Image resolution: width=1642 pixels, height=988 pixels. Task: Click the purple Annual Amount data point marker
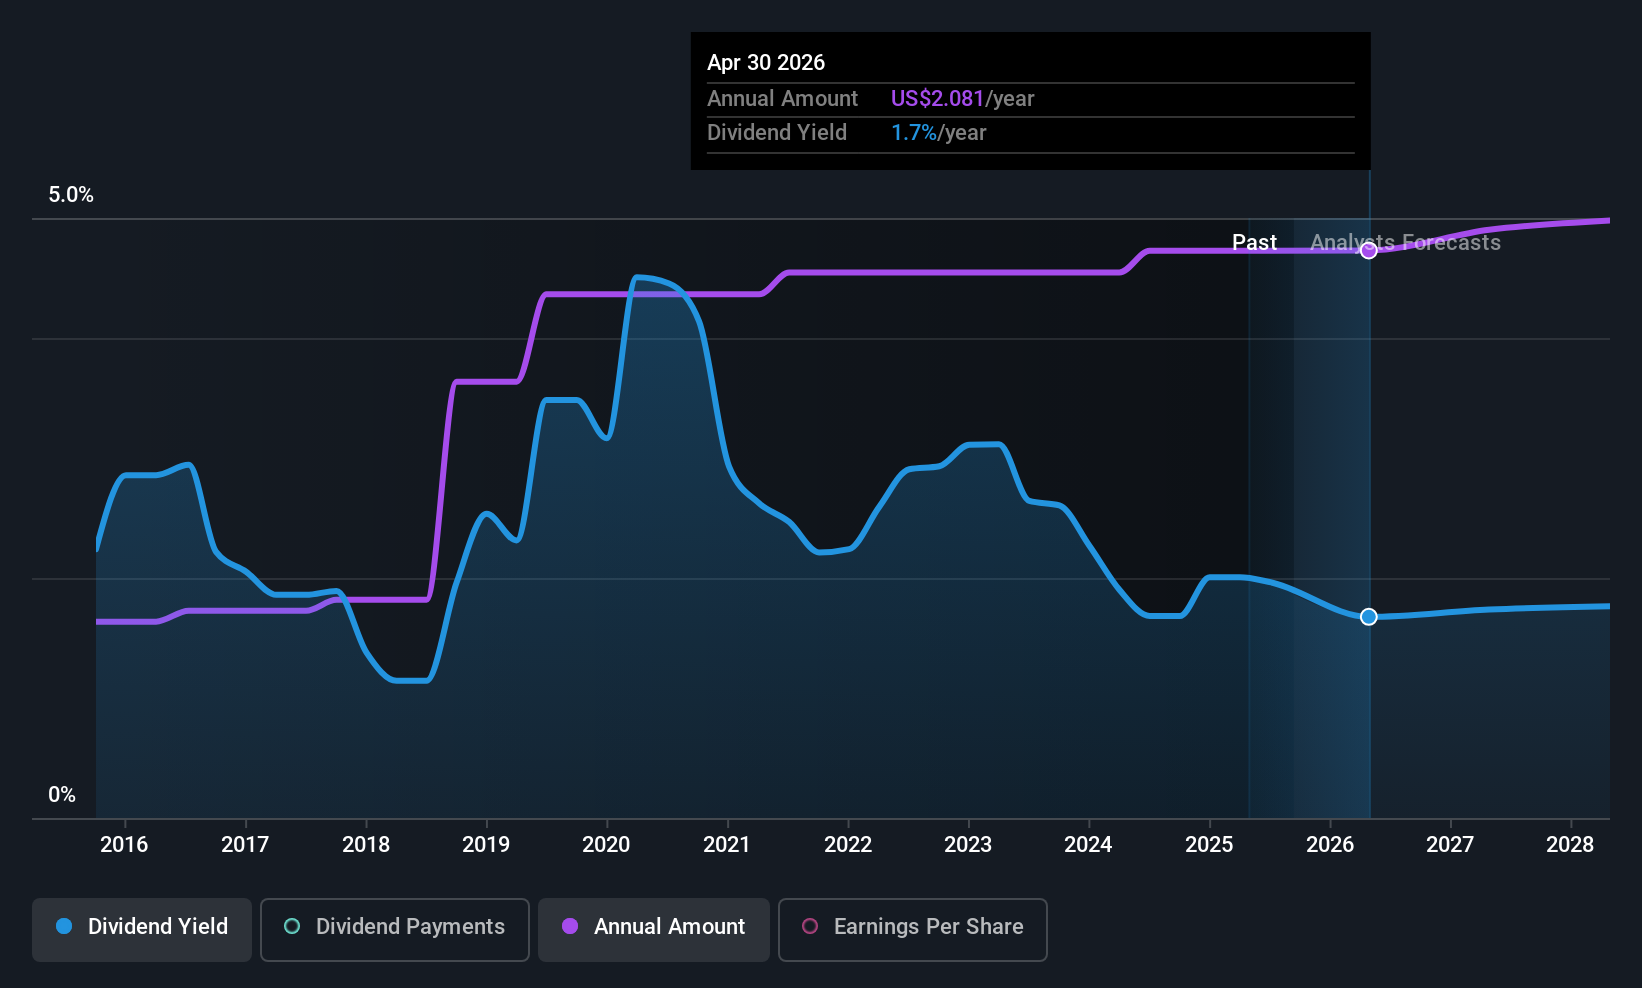(1369, 251)
